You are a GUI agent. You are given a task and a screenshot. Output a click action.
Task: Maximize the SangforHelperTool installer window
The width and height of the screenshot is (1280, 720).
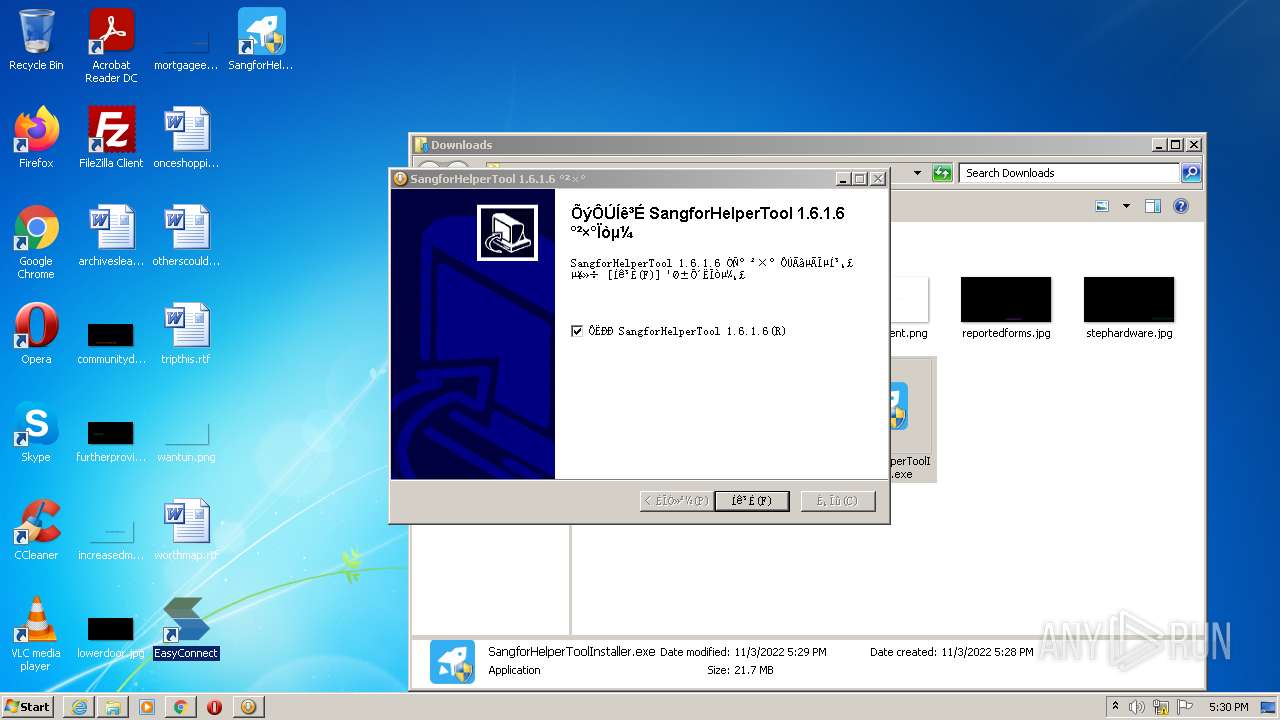coord(860,179)
